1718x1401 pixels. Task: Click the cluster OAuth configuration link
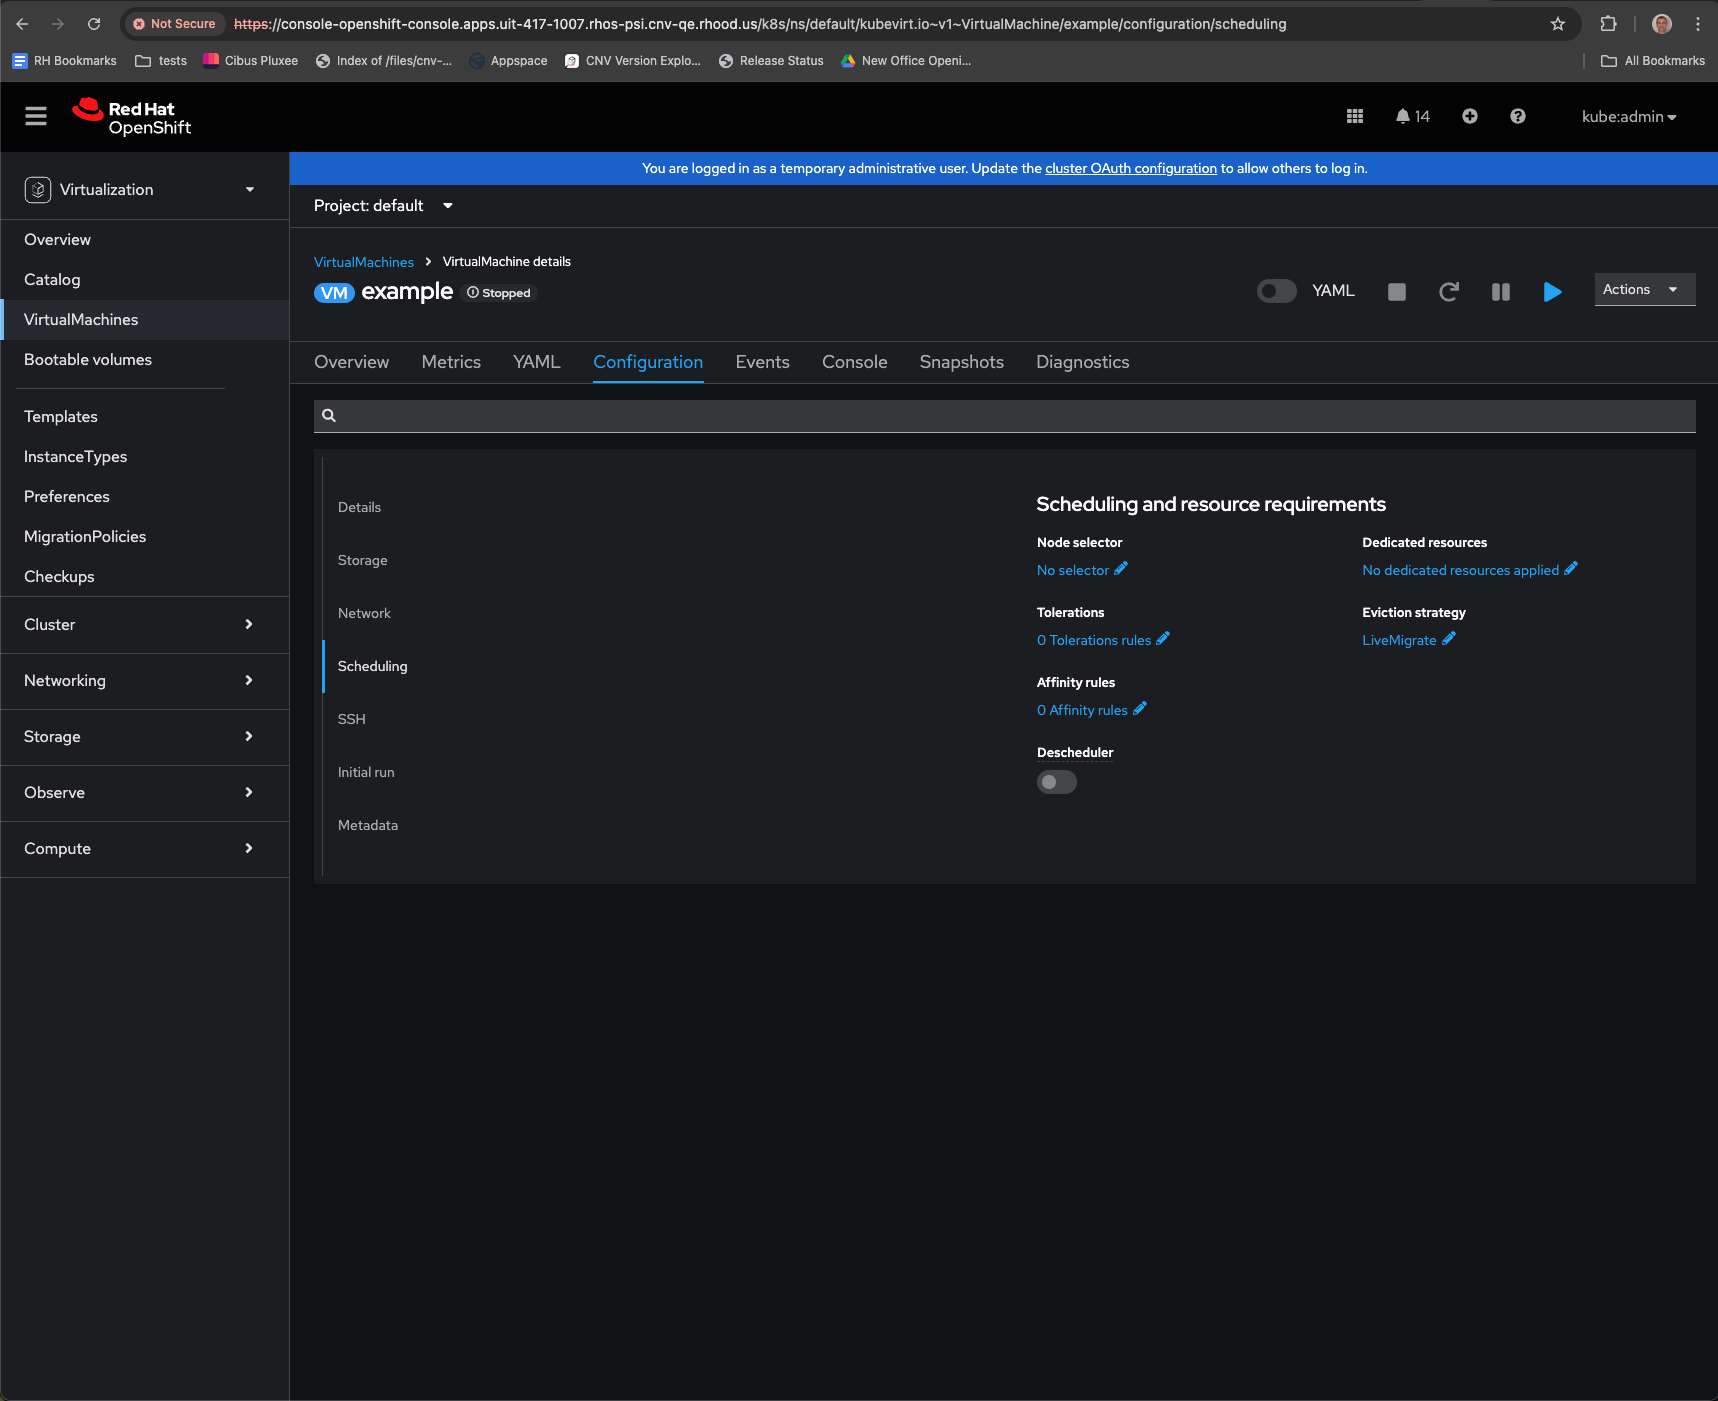1130,168
